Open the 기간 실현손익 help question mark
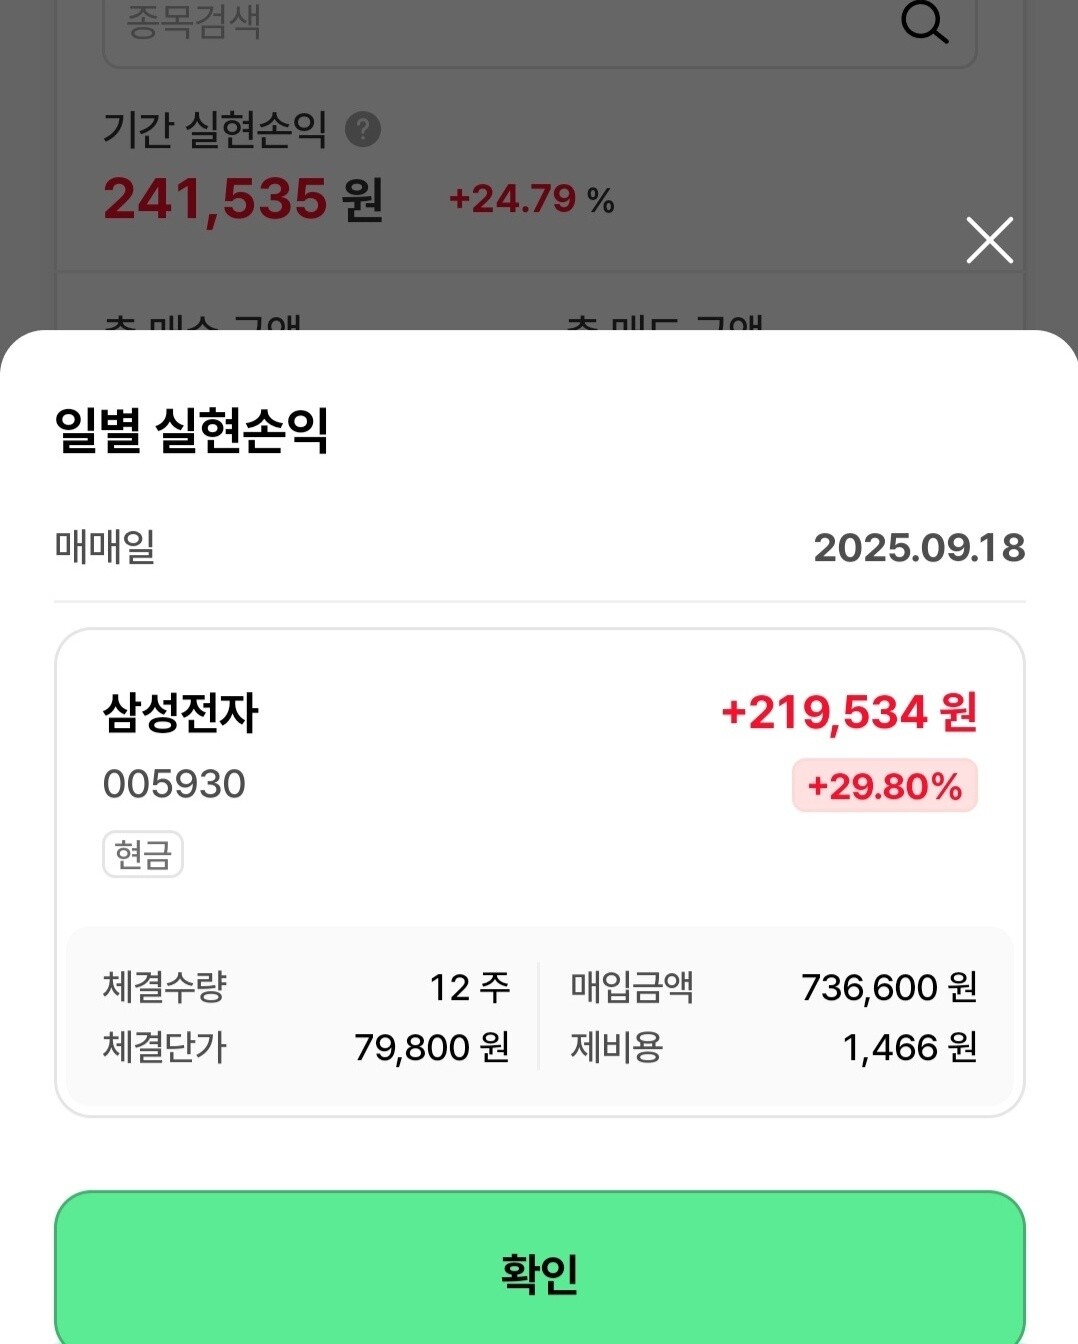 pos(363,129)
